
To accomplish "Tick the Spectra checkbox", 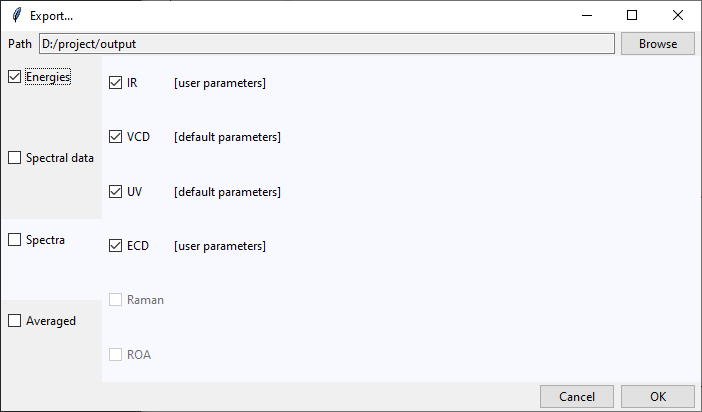I will coord(14,240).
